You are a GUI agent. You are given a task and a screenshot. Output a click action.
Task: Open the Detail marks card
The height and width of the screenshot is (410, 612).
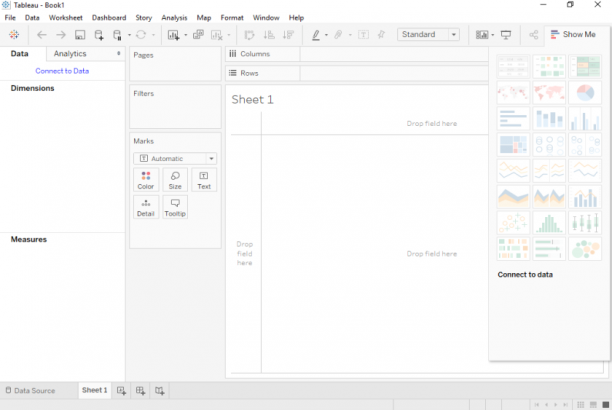click(x=146, y=207)
